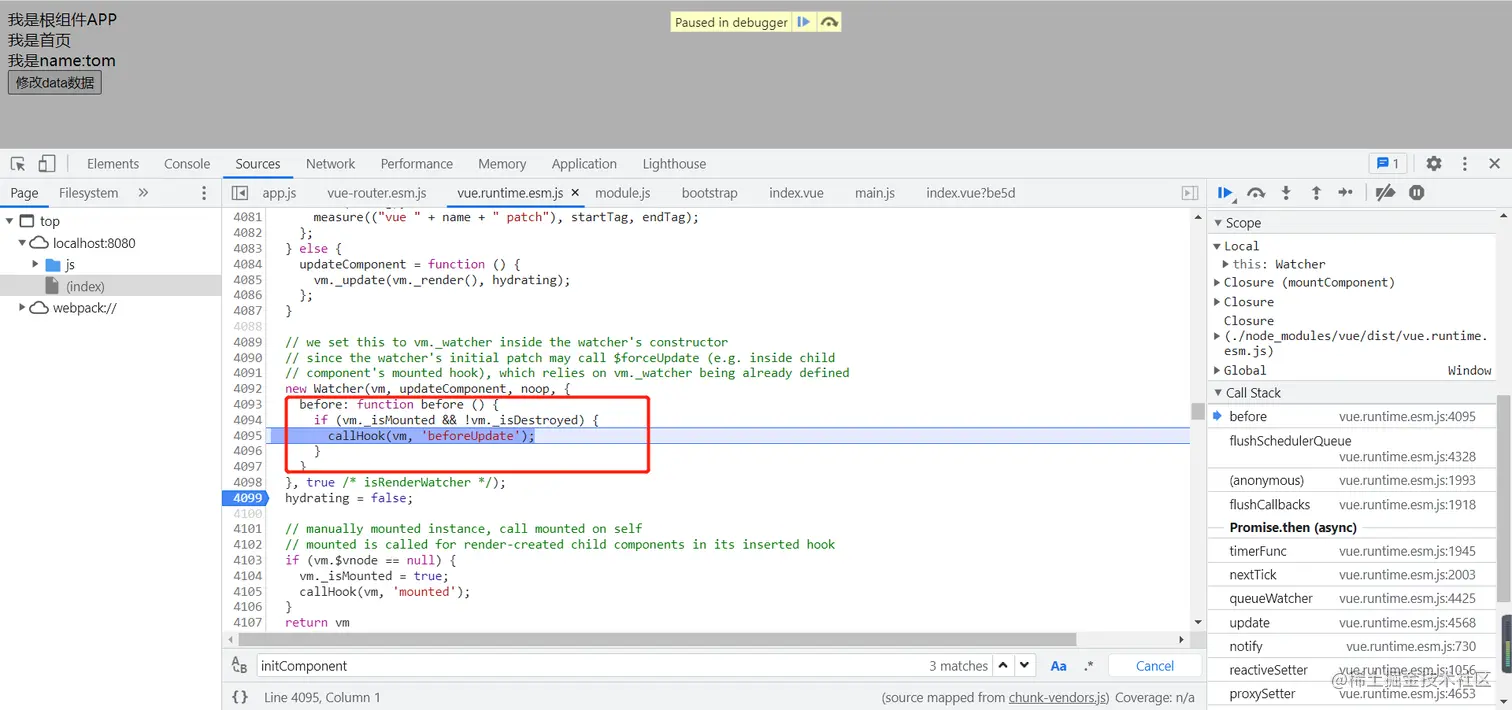Resume script execution in debugger toolbar
Screen dimensions: 1512x710
coord(1225,193)
